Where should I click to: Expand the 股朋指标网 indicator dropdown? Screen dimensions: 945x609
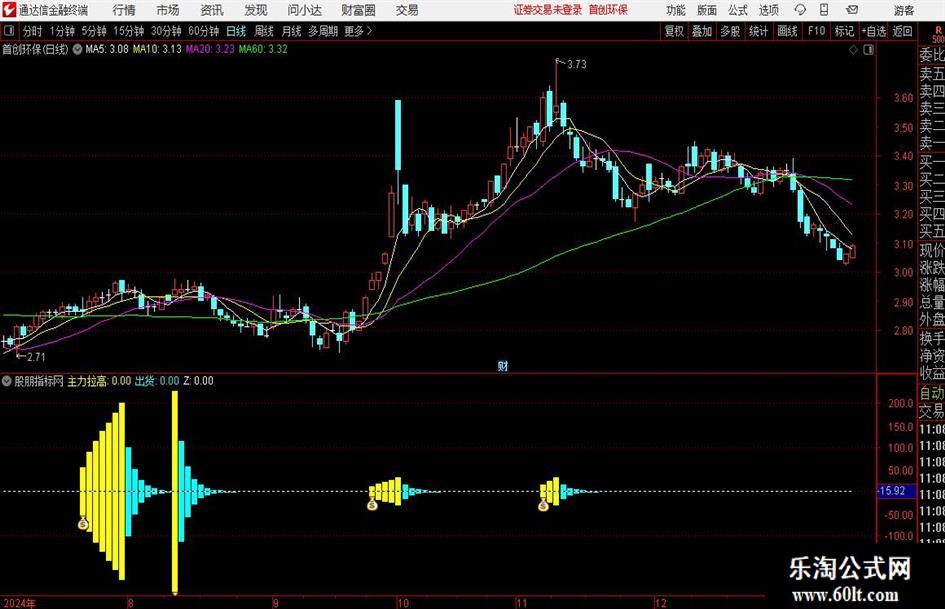coord(7,381)
